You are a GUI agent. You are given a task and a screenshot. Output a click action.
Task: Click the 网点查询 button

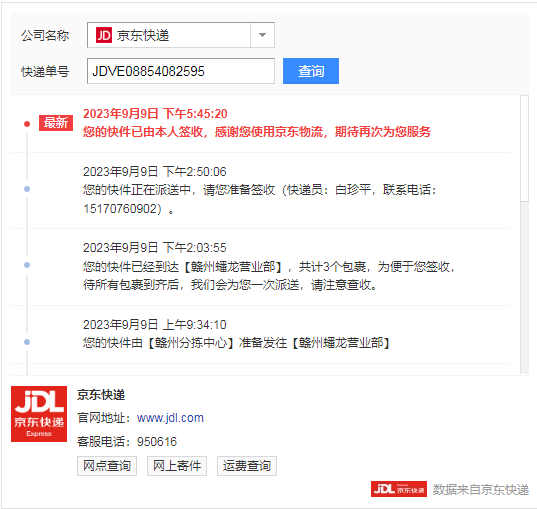(x=107, y=466)
